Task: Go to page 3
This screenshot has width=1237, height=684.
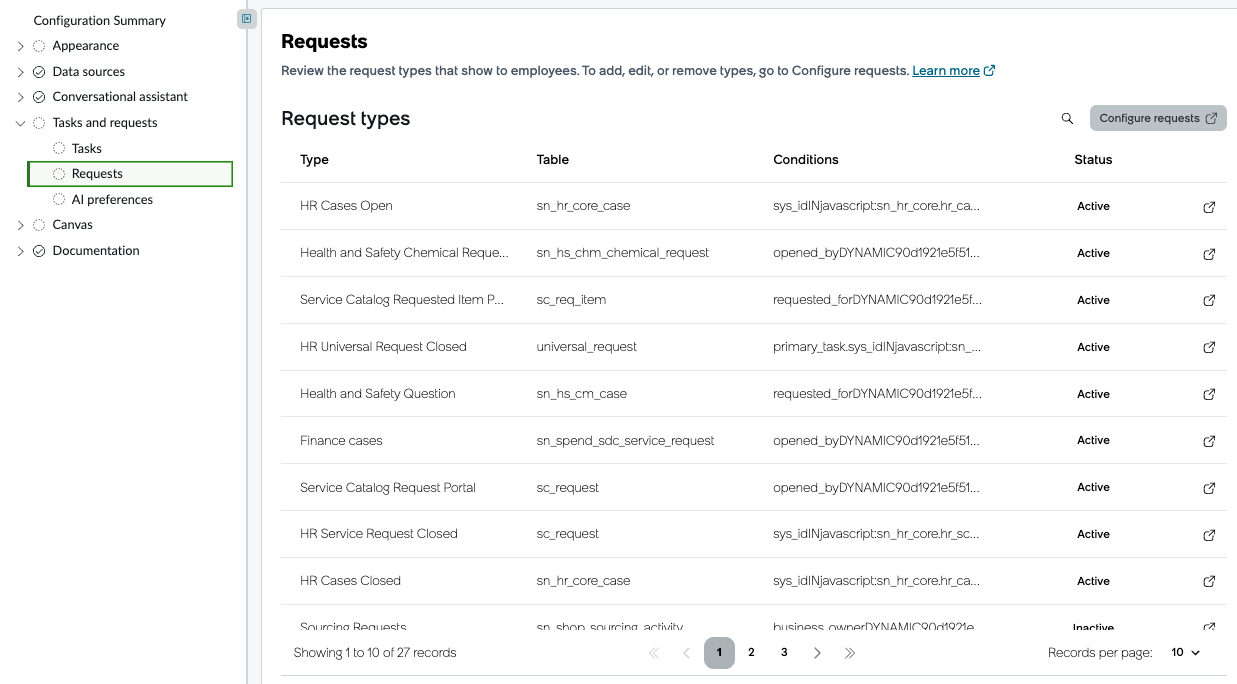Action: tap(784, 653)
